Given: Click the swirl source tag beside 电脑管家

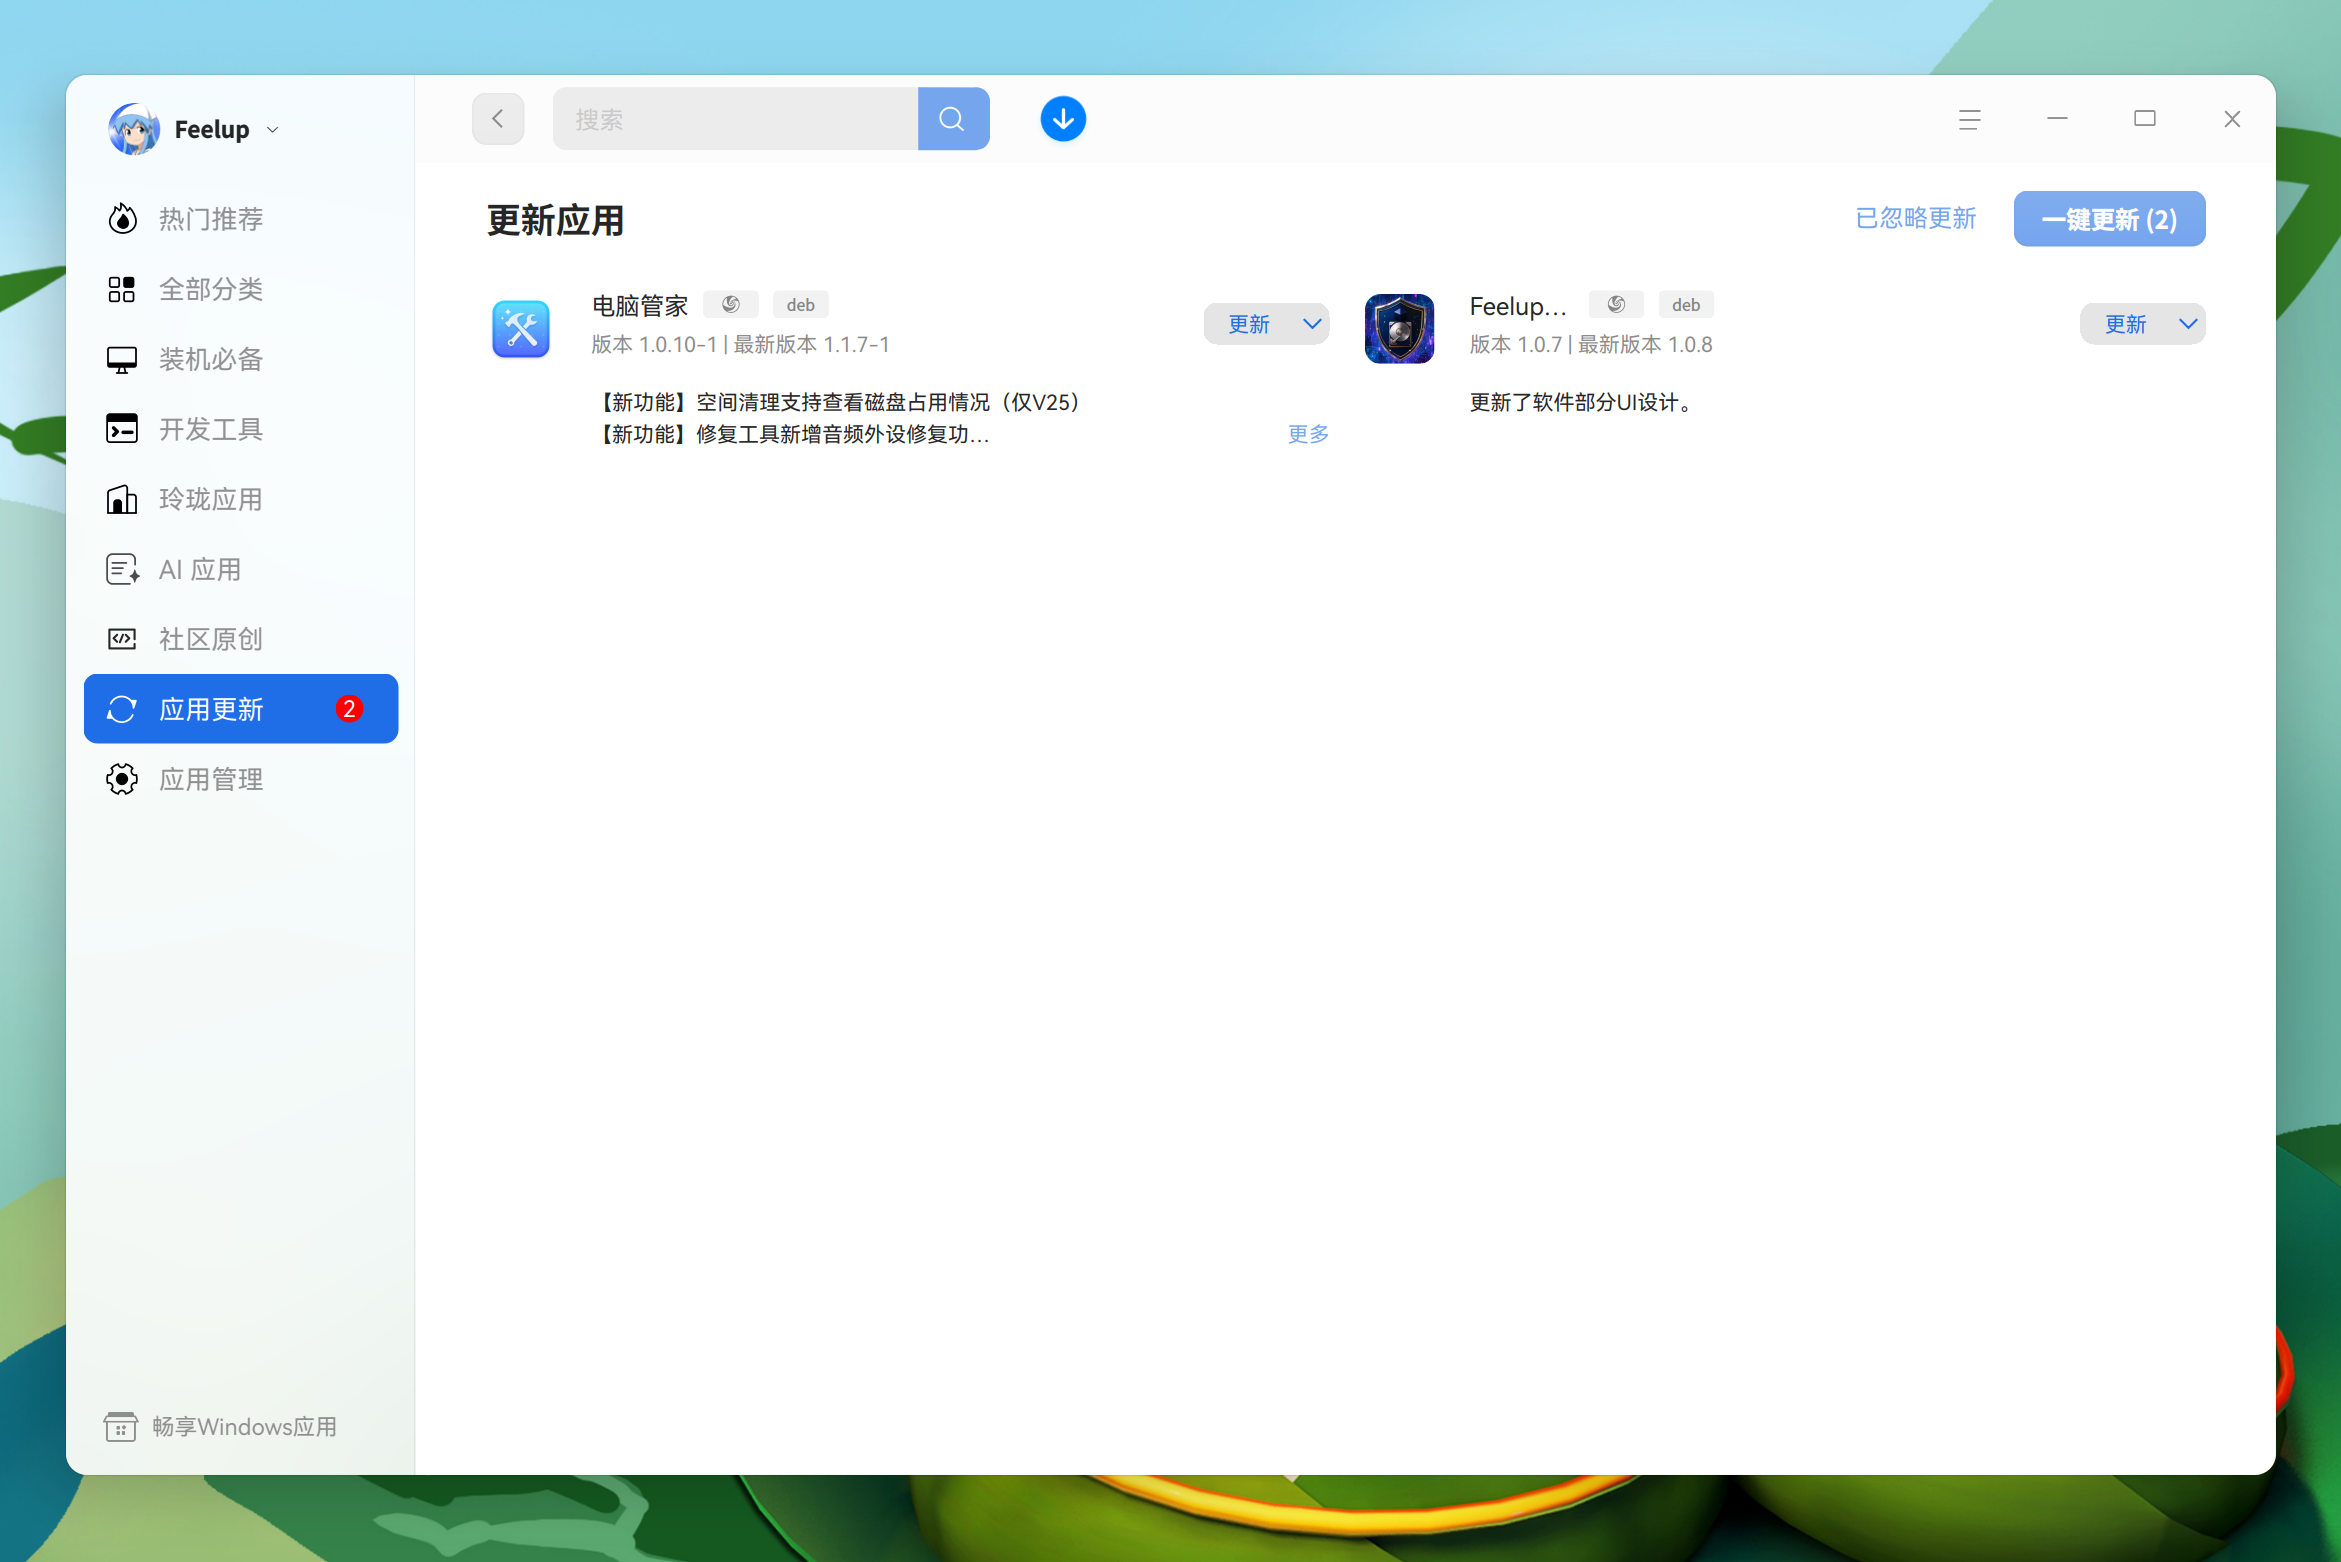Looking at the screenshot, I should click(x=731, y=305).
